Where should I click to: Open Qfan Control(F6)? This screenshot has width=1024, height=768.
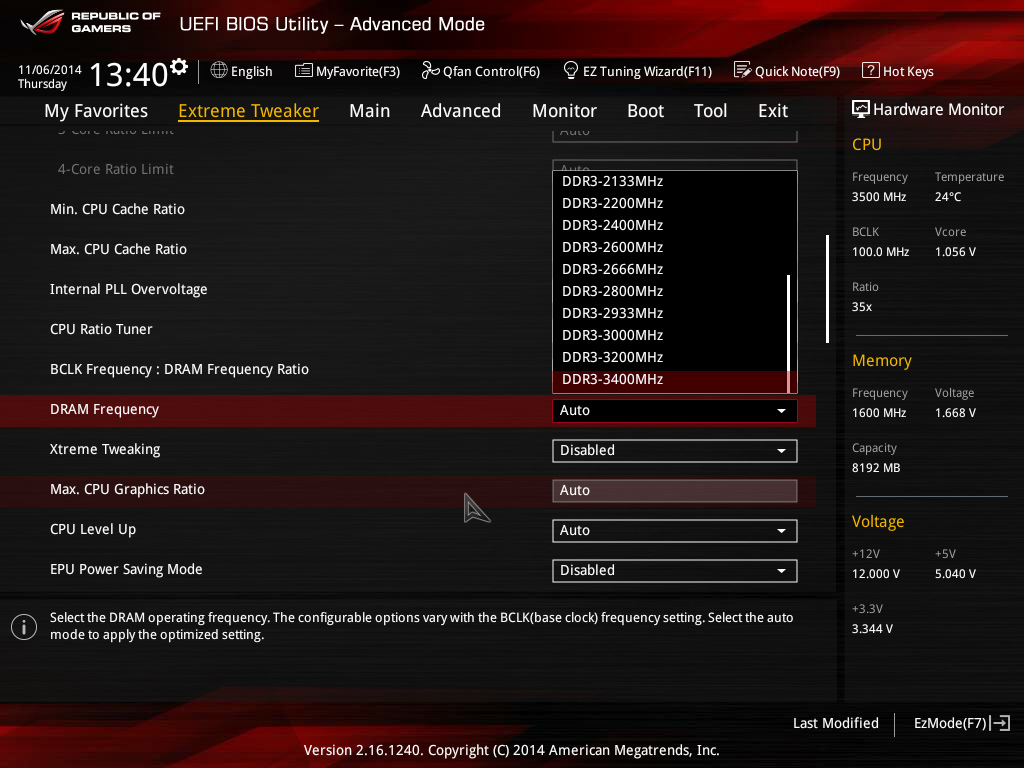pyautogui.click(x=481, y=71)
